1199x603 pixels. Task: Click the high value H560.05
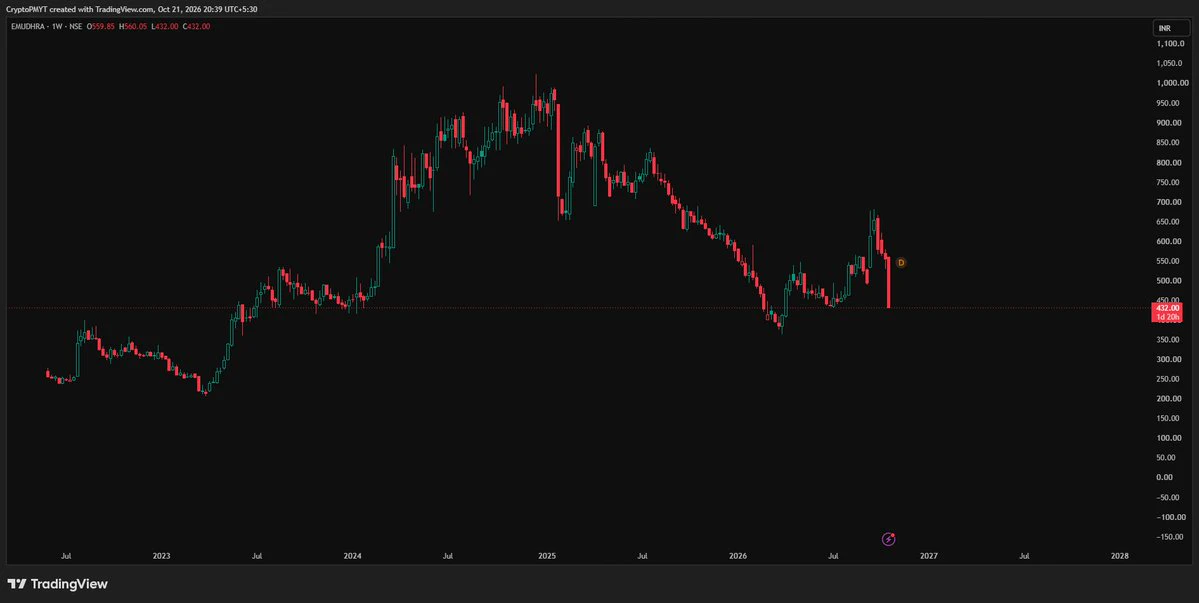pyautogui.click(x=132, y=26)
